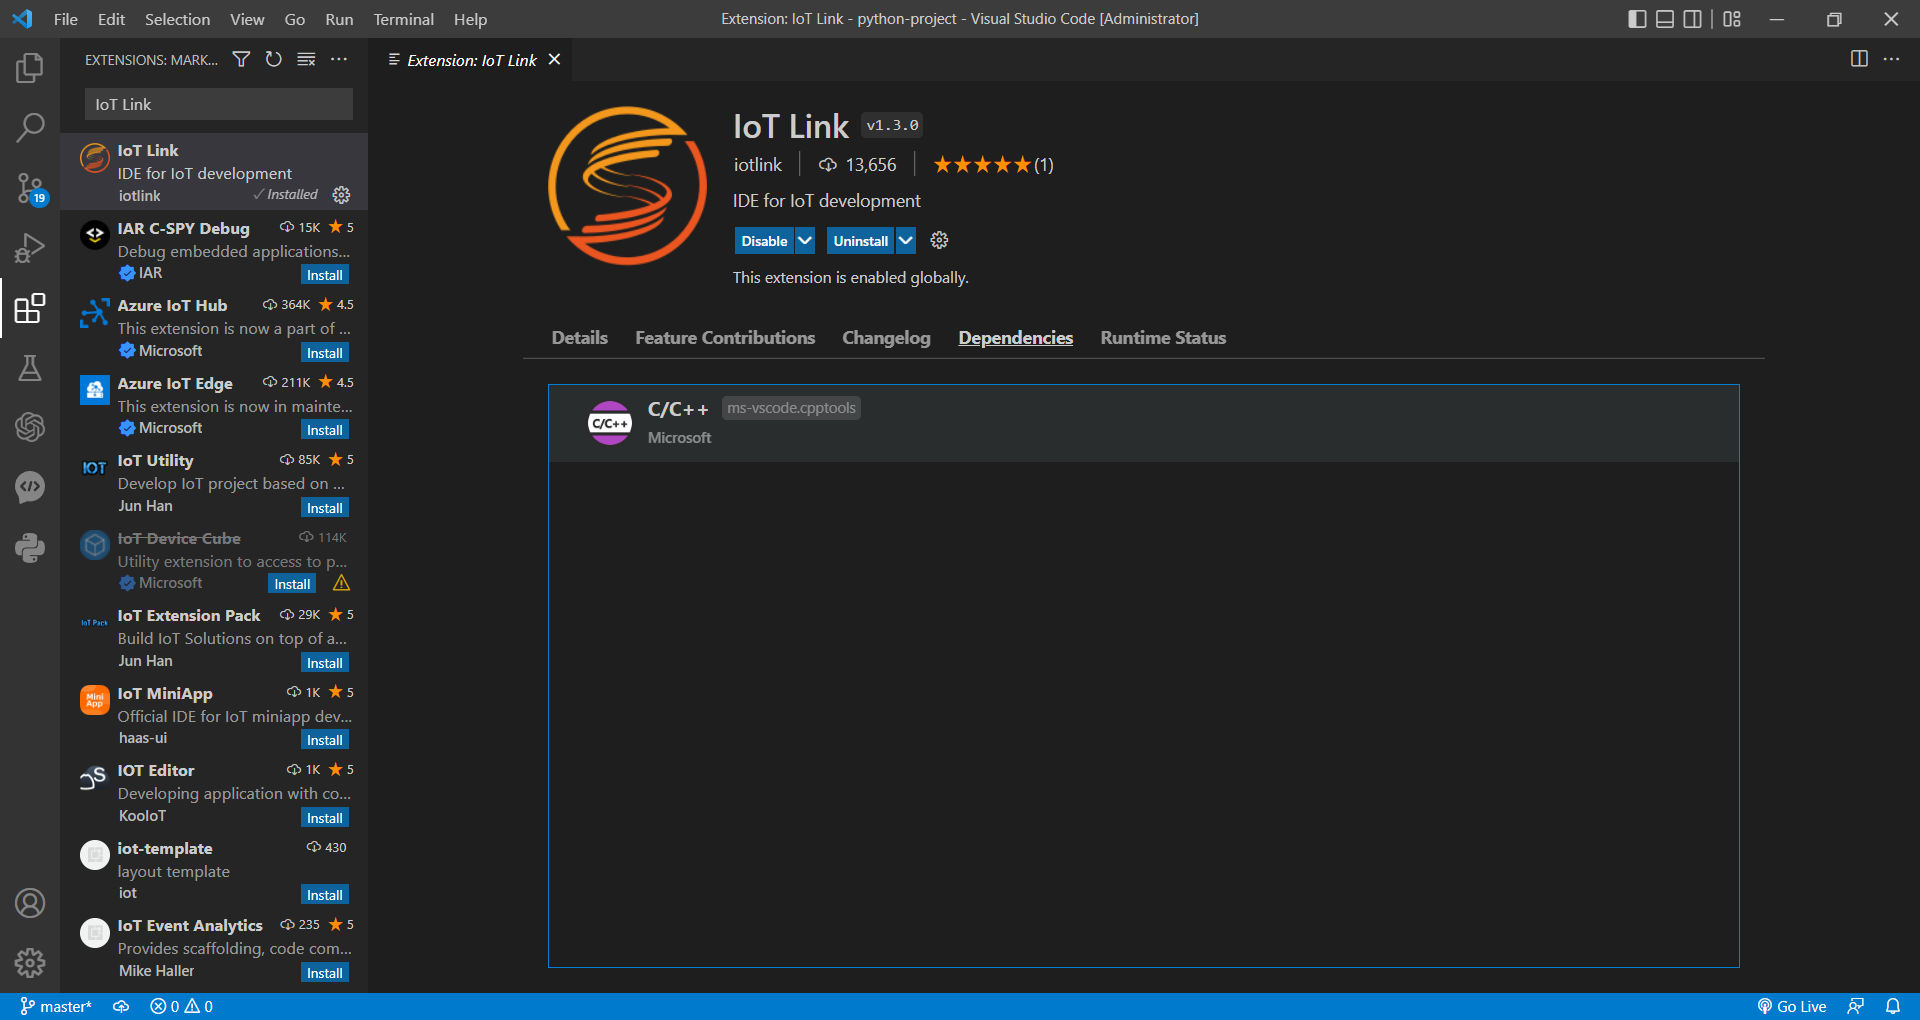Filter extensions with the funnel icon
Image resolution: width=1920 pixels, height=1020 pixels.
point(241,60)
